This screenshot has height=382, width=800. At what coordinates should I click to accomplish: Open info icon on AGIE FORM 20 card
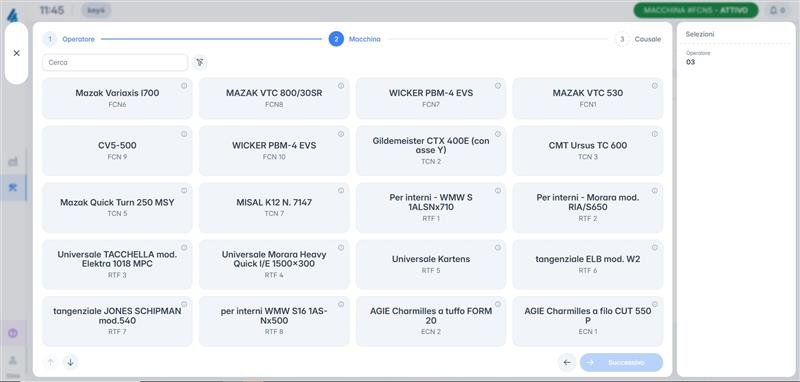pyautogui.click(x=498, y=304)
